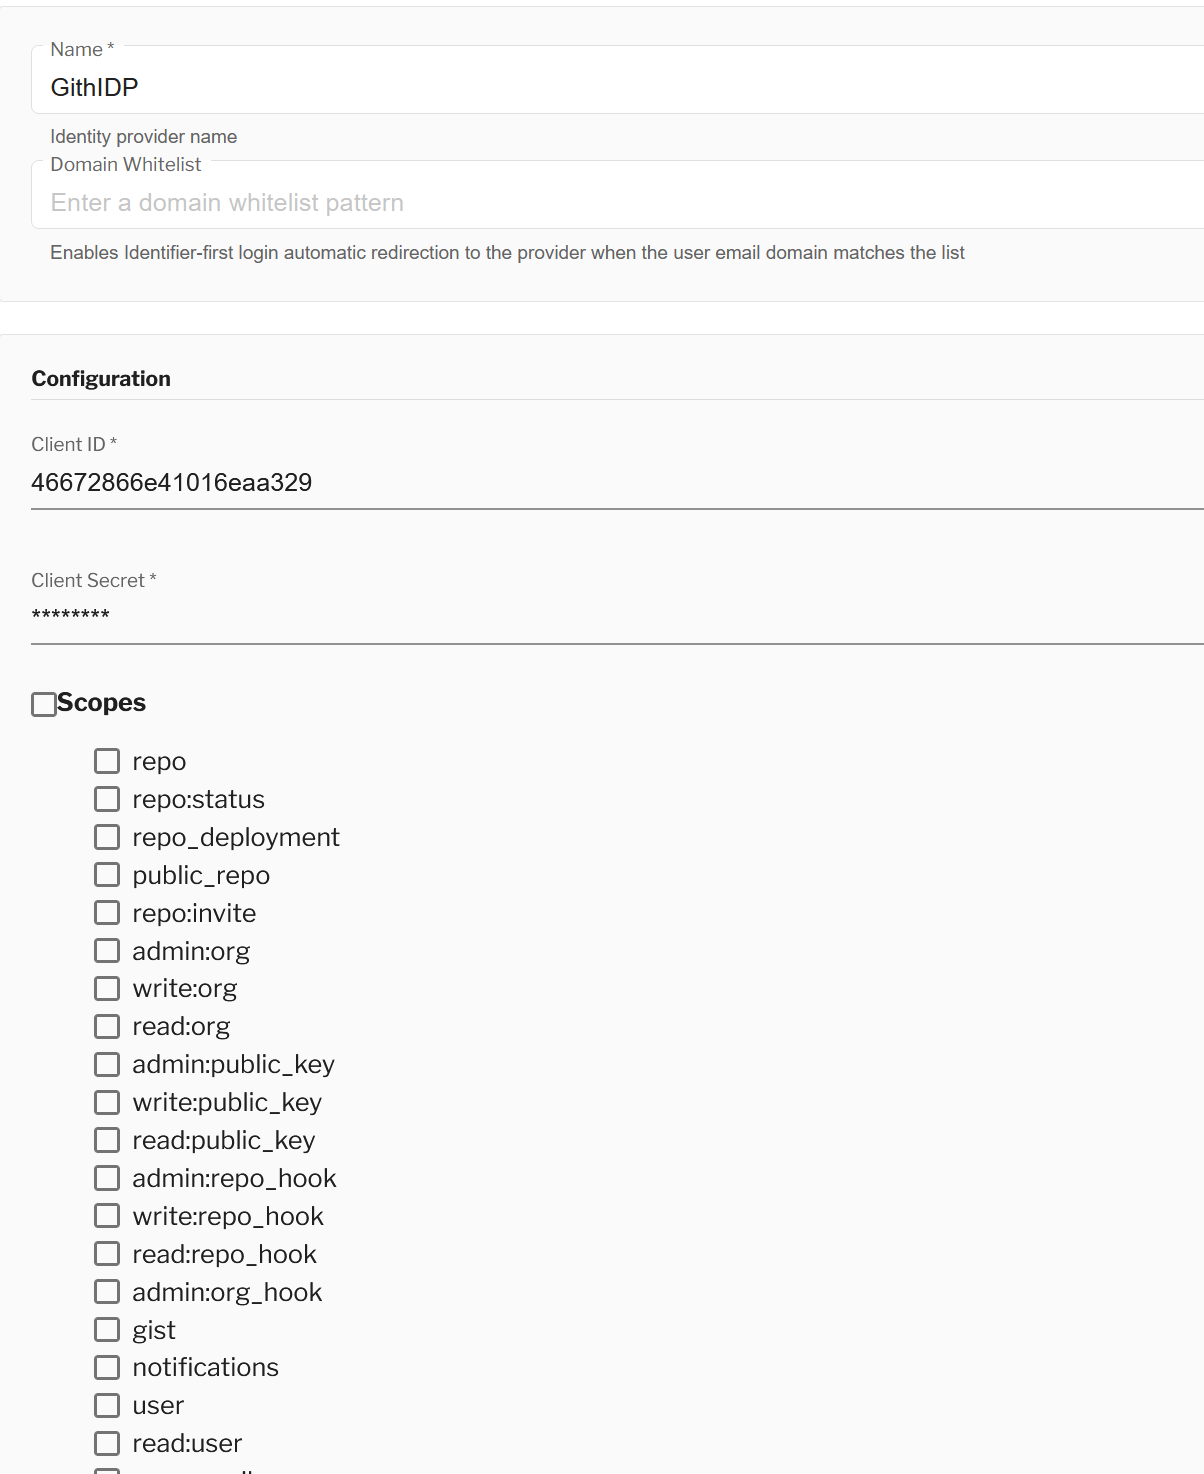Enable the admin:org scope

point(107,951)
